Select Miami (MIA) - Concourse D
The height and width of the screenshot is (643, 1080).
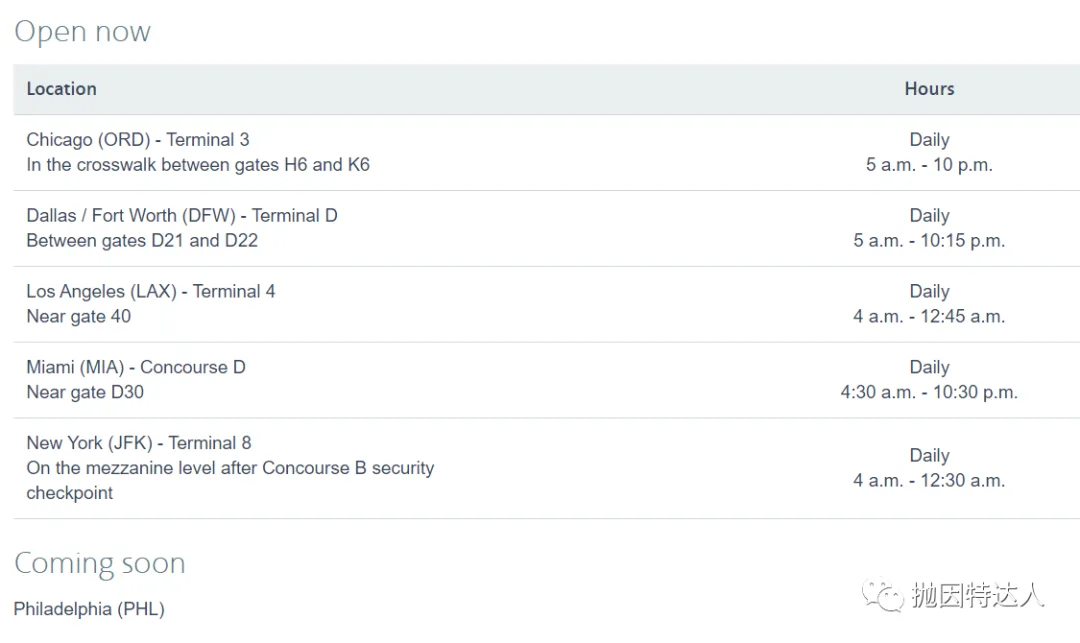[136, 367]
